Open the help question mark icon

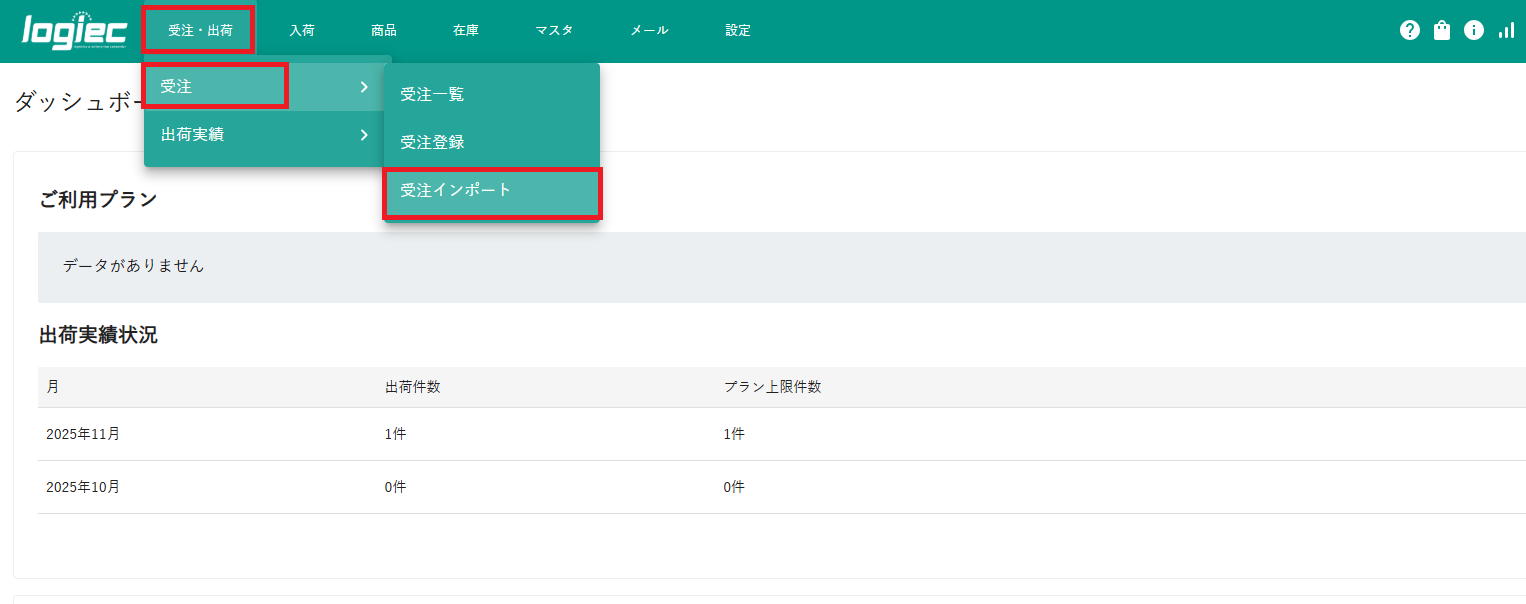click(x=1410, y=30)
